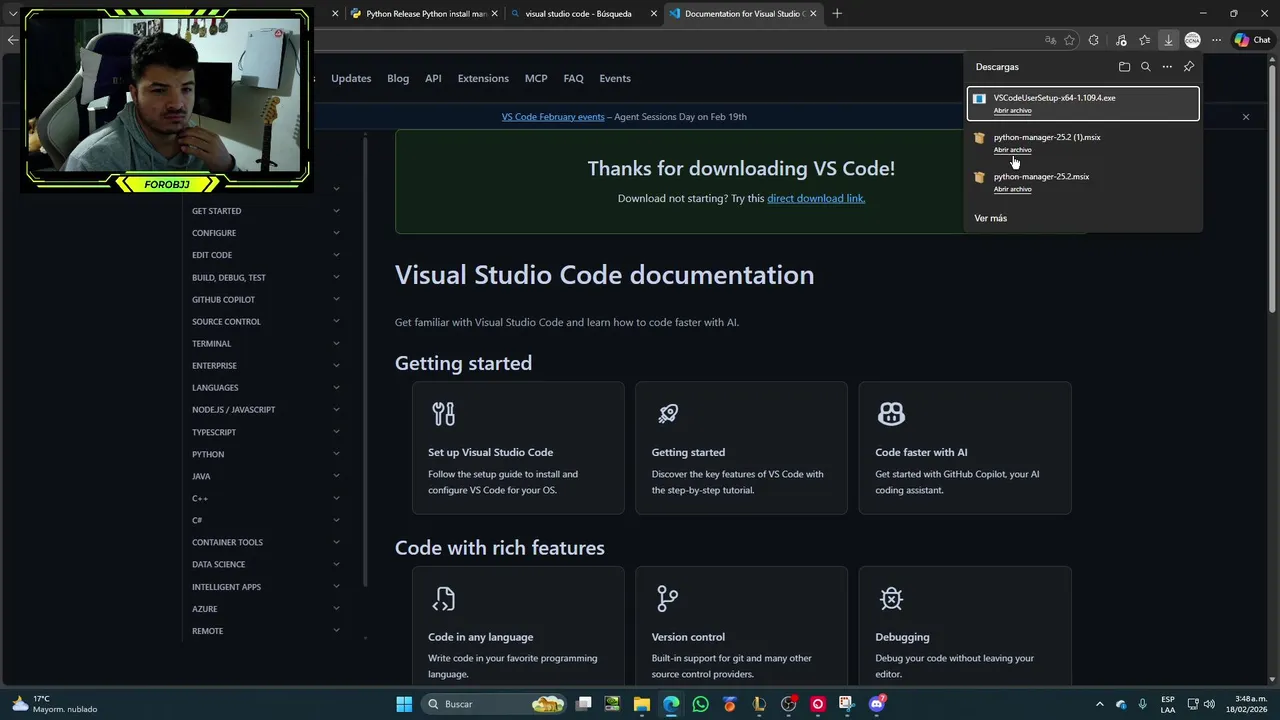Close the announcement banner
This screenshot has width=1280, height=720.
pos(1246,117)
